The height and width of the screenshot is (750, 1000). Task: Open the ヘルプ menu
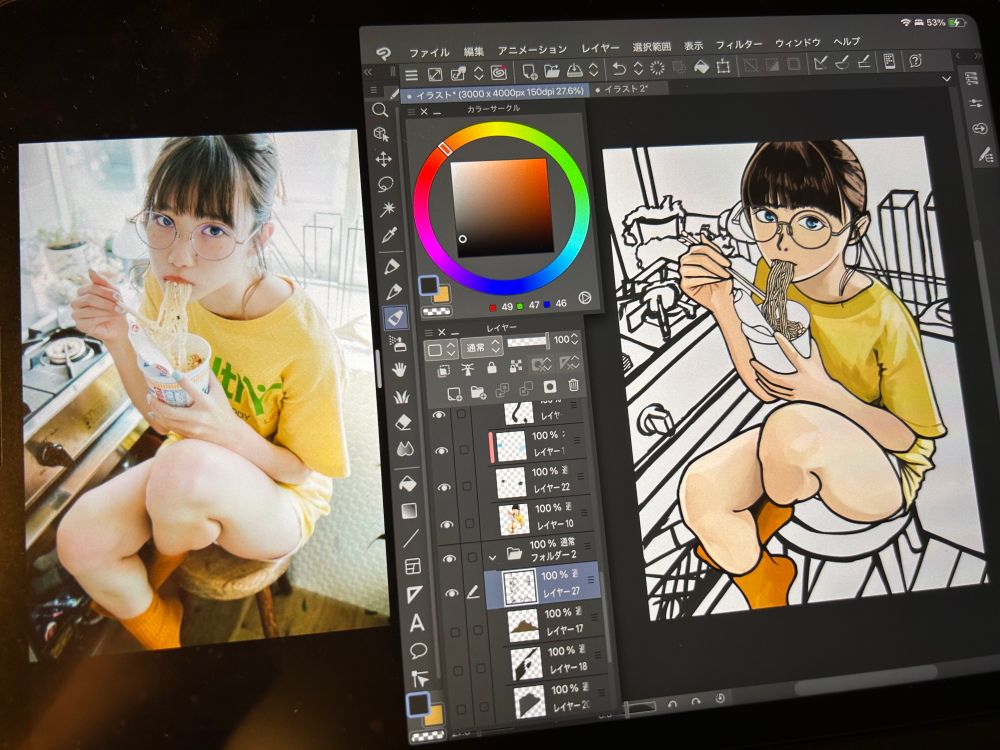coord(847,42)
